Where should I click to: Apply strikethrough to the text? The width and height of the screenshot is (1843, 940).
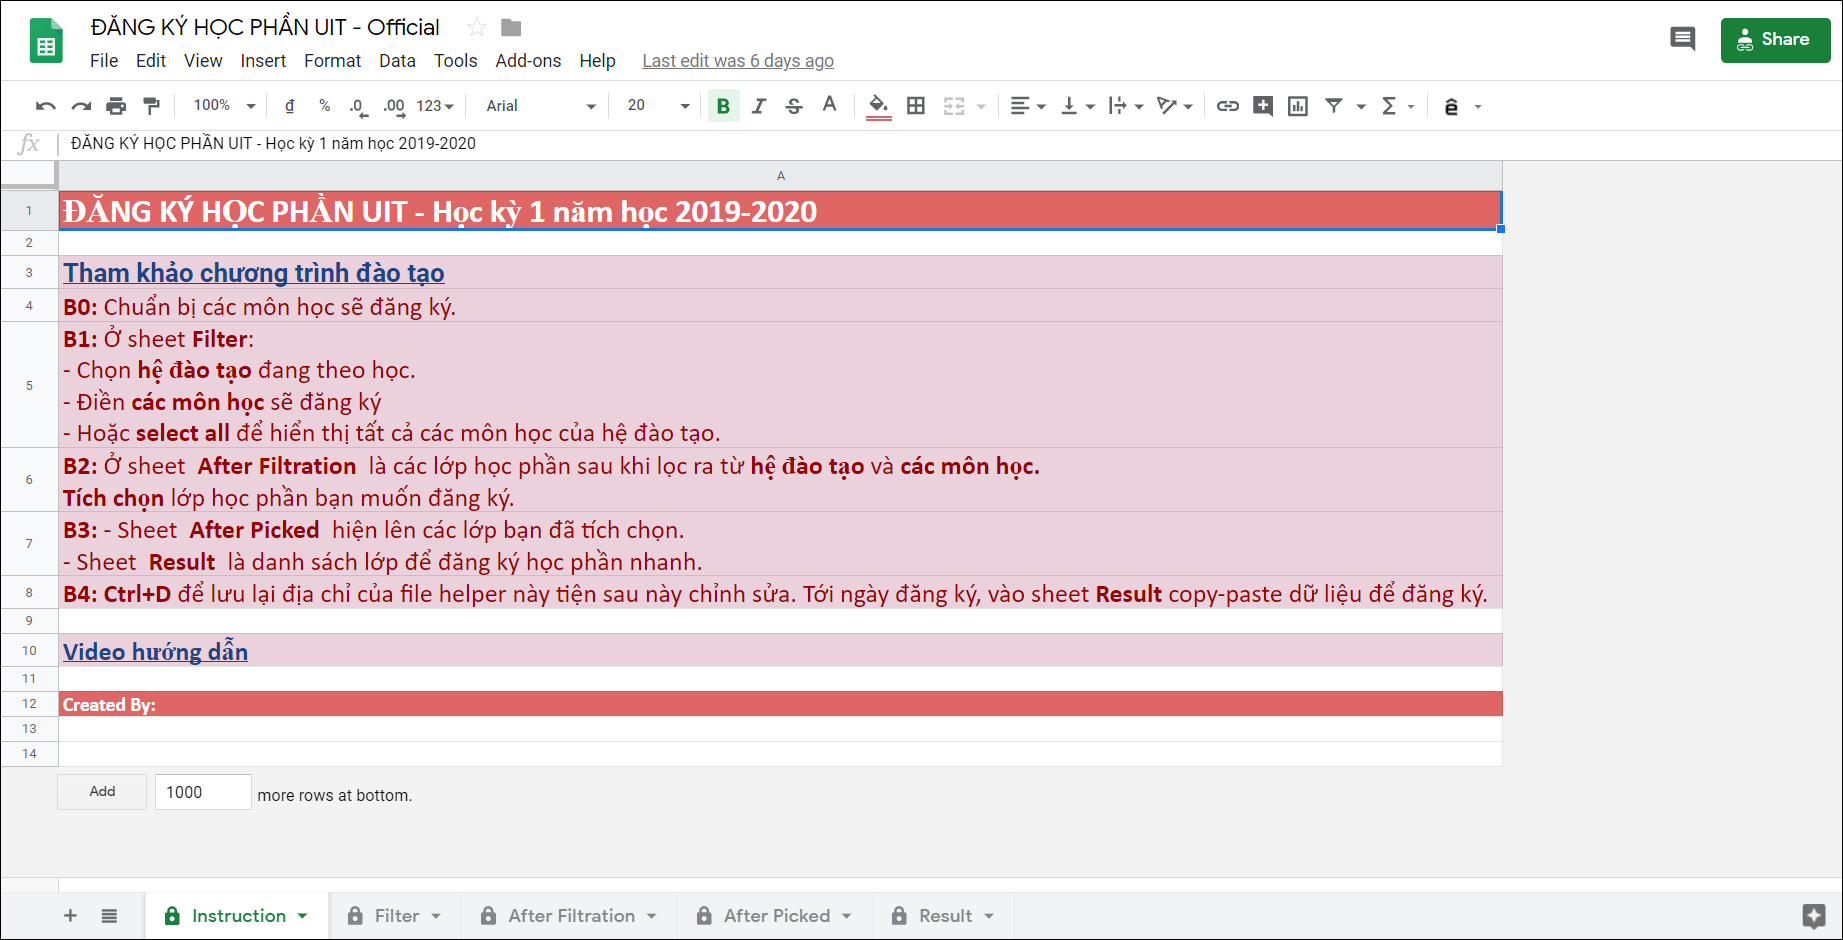[793, 105]
